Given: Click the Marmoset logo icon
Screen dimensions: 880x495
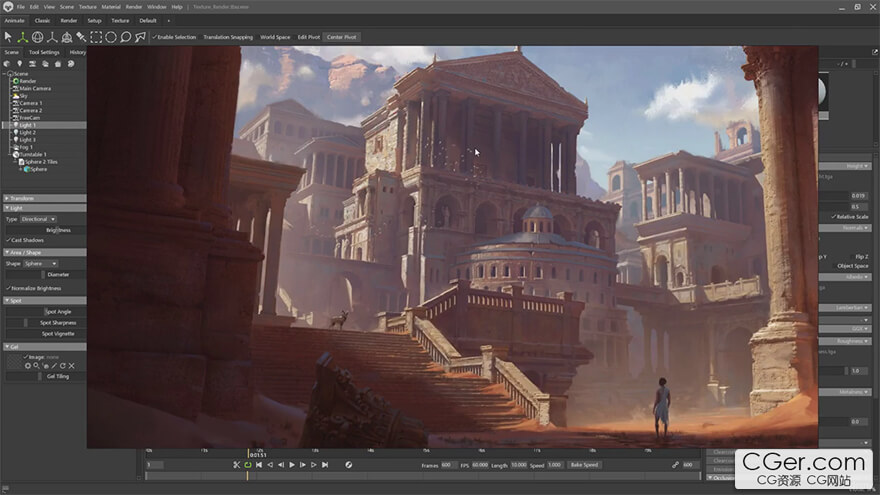Looking at the screenshot, I should pyautogui.click(x=8, y=7).
